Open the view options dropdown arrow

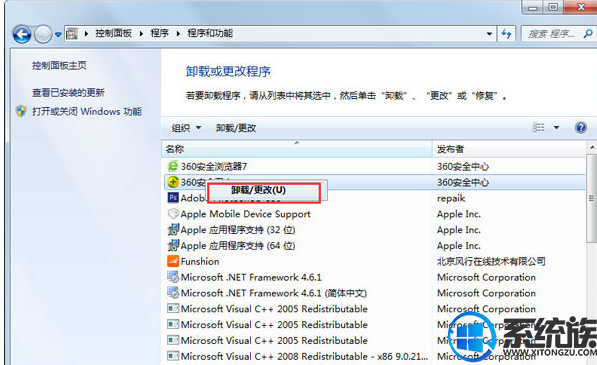(556, 128)
